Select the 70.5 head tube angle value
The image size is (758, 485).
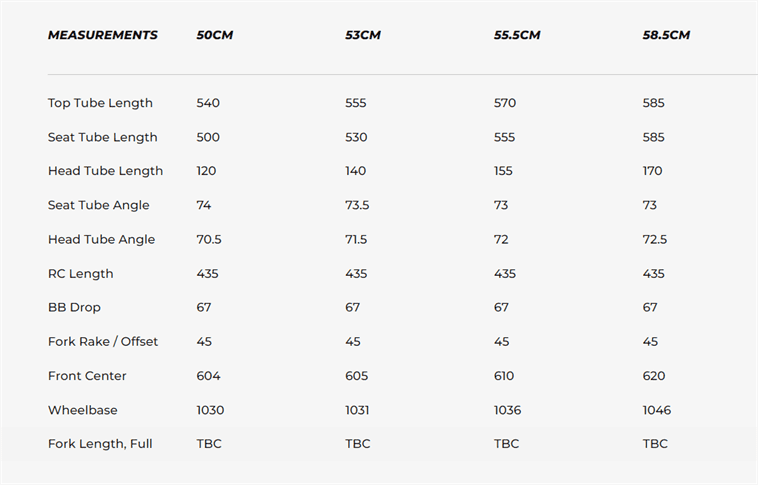(210, 240)
